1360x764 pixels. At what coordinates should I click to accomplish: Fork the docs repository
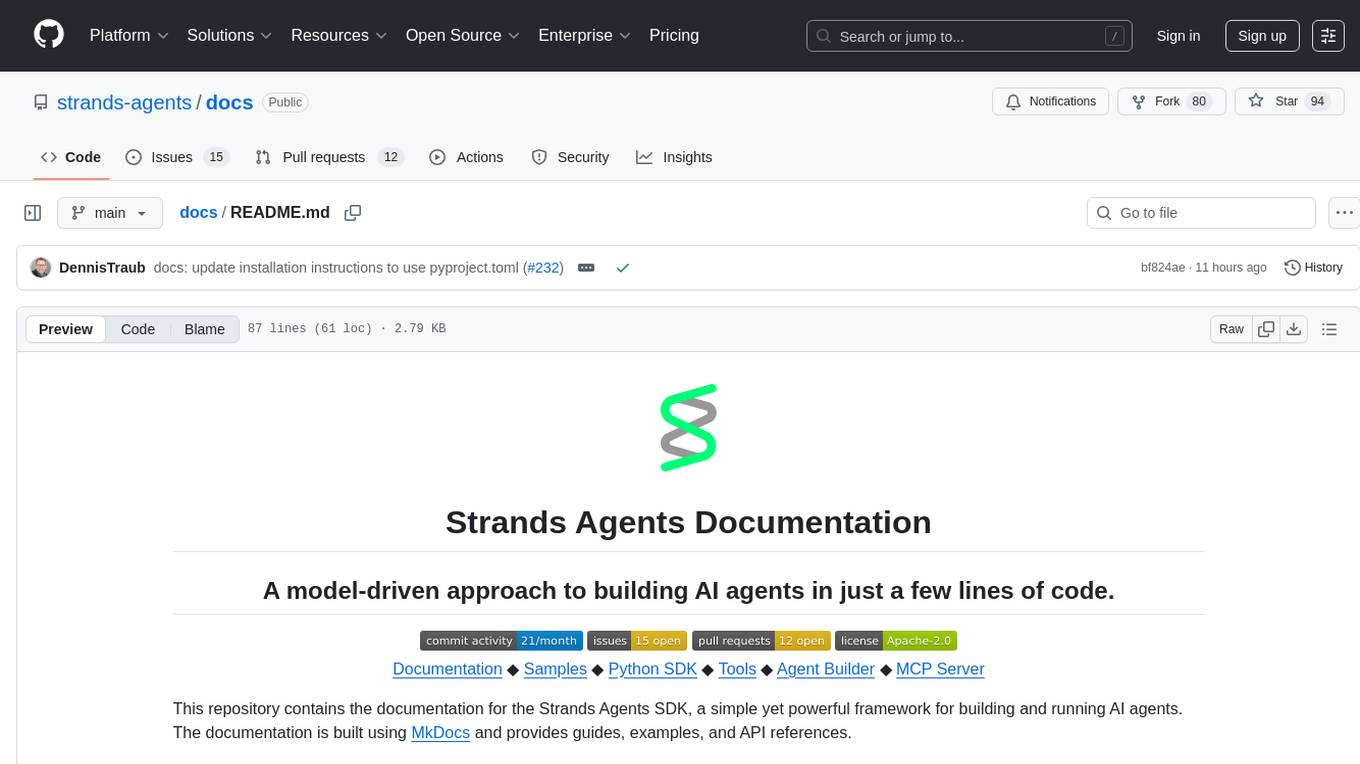1172,101
